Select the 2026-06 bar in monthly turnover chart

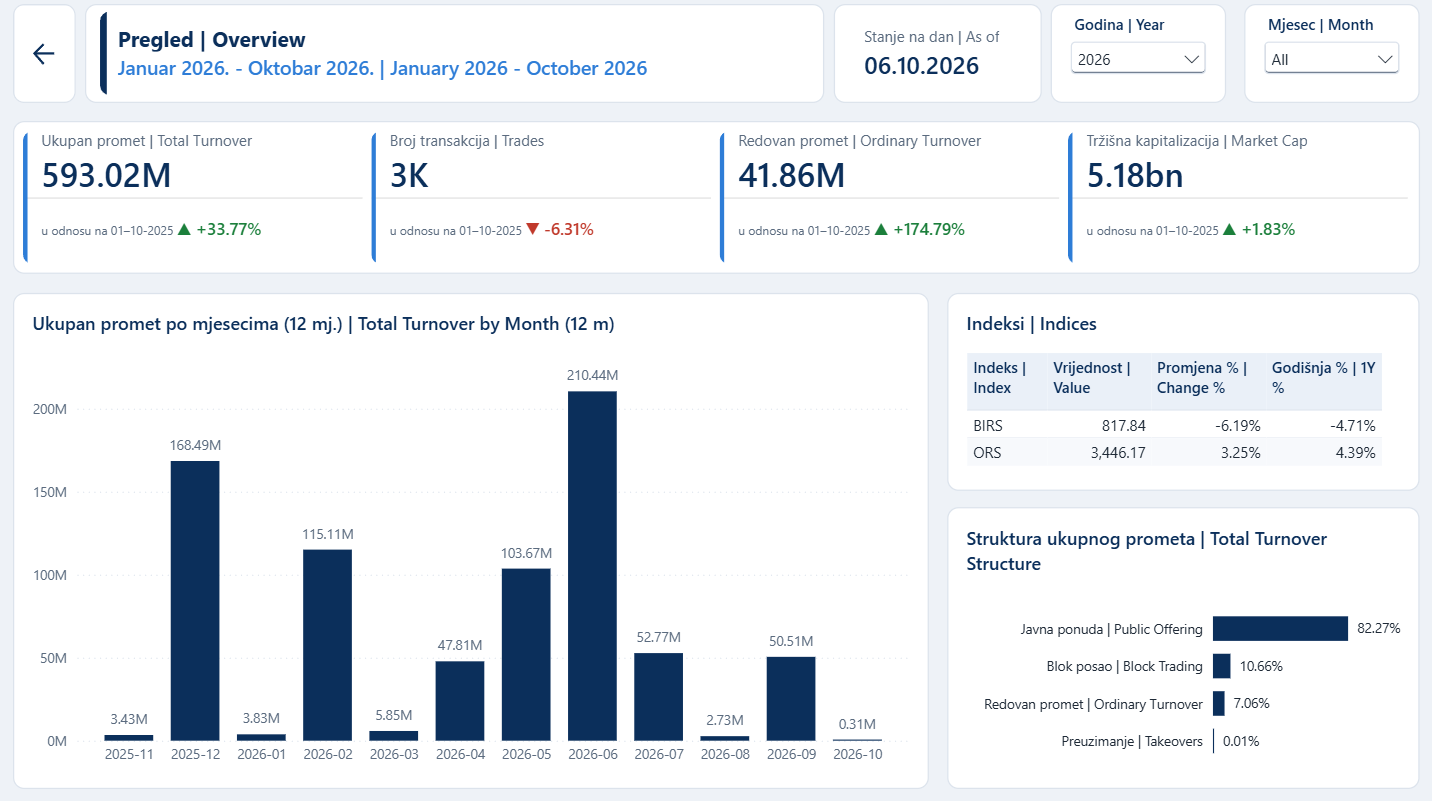click(592, 566)
